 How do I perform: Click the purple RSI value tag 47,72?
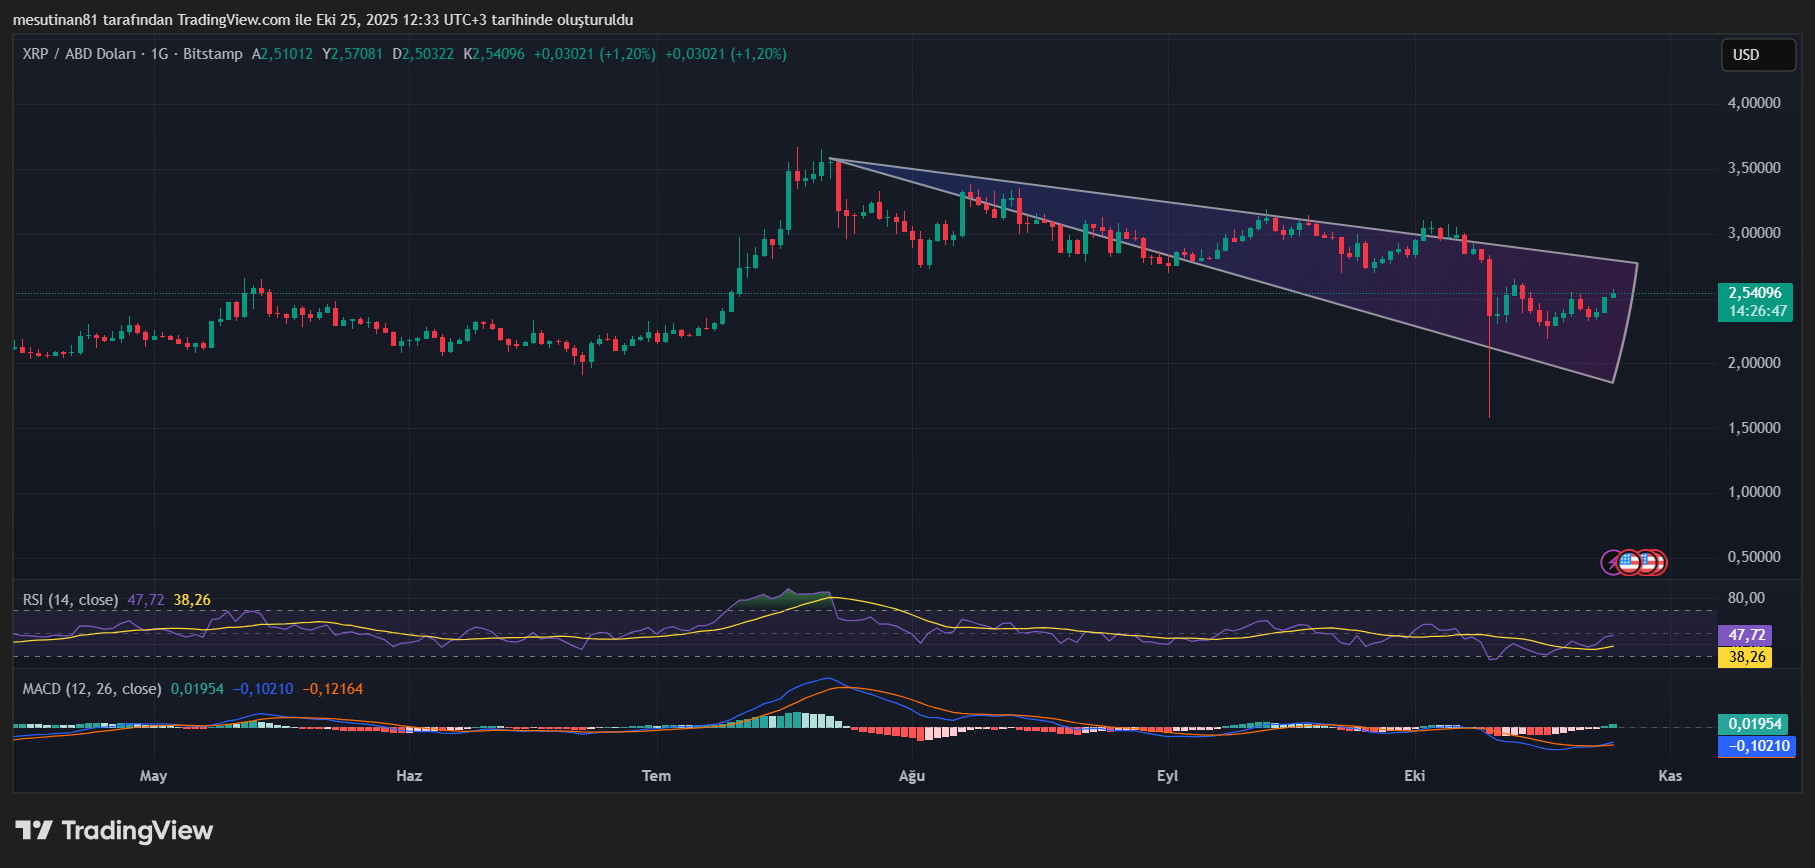pos(1745,635)
